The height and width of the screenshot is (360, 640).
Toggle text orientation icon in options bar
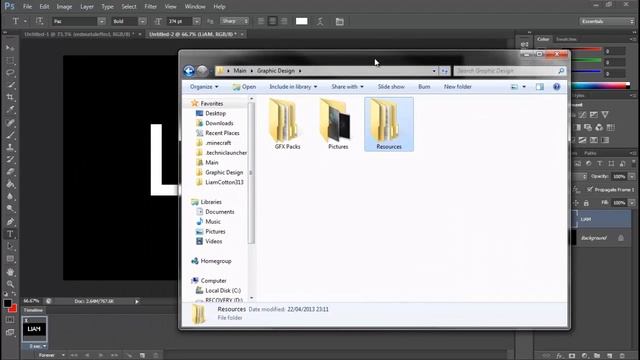tap(39, 21)
